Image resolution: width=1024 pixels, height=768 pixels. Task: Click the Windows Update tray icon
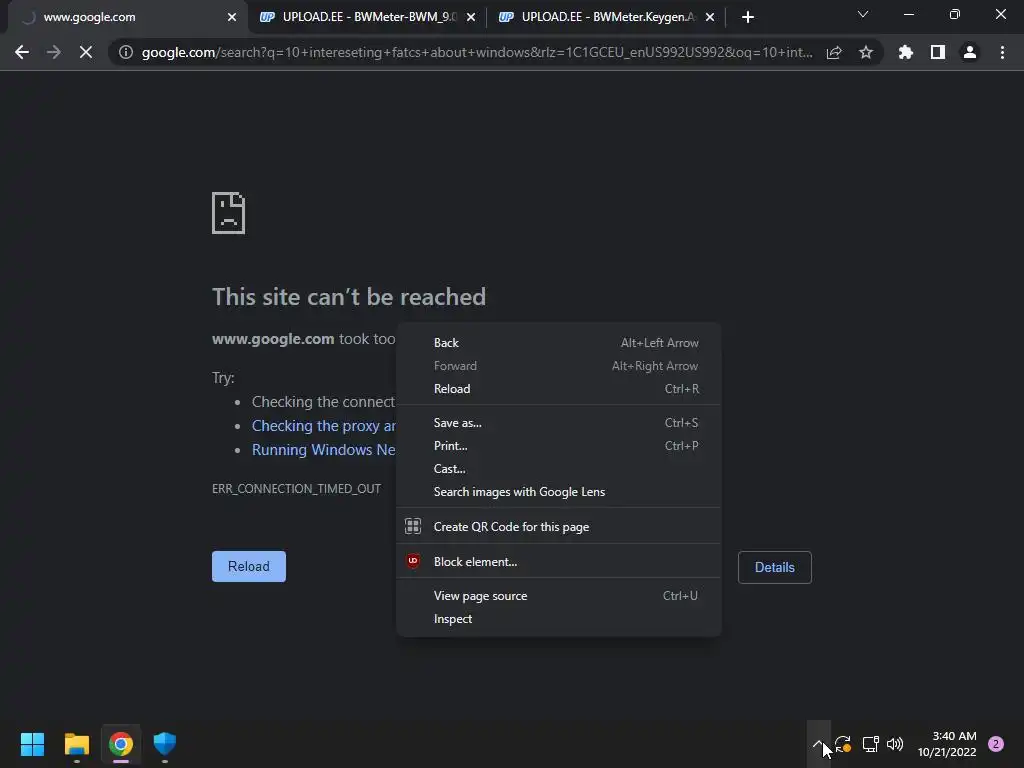(843, 744)
